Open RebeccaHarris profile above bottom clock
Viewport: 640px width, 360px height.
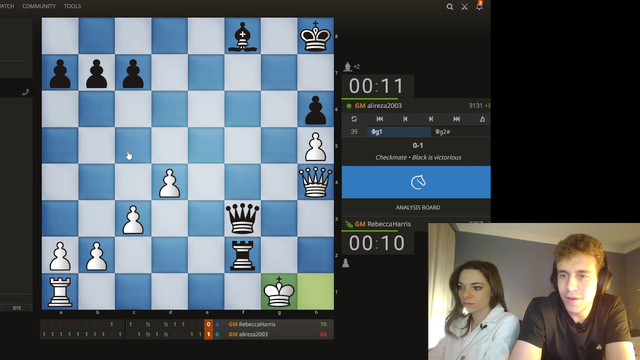point(389,224)
